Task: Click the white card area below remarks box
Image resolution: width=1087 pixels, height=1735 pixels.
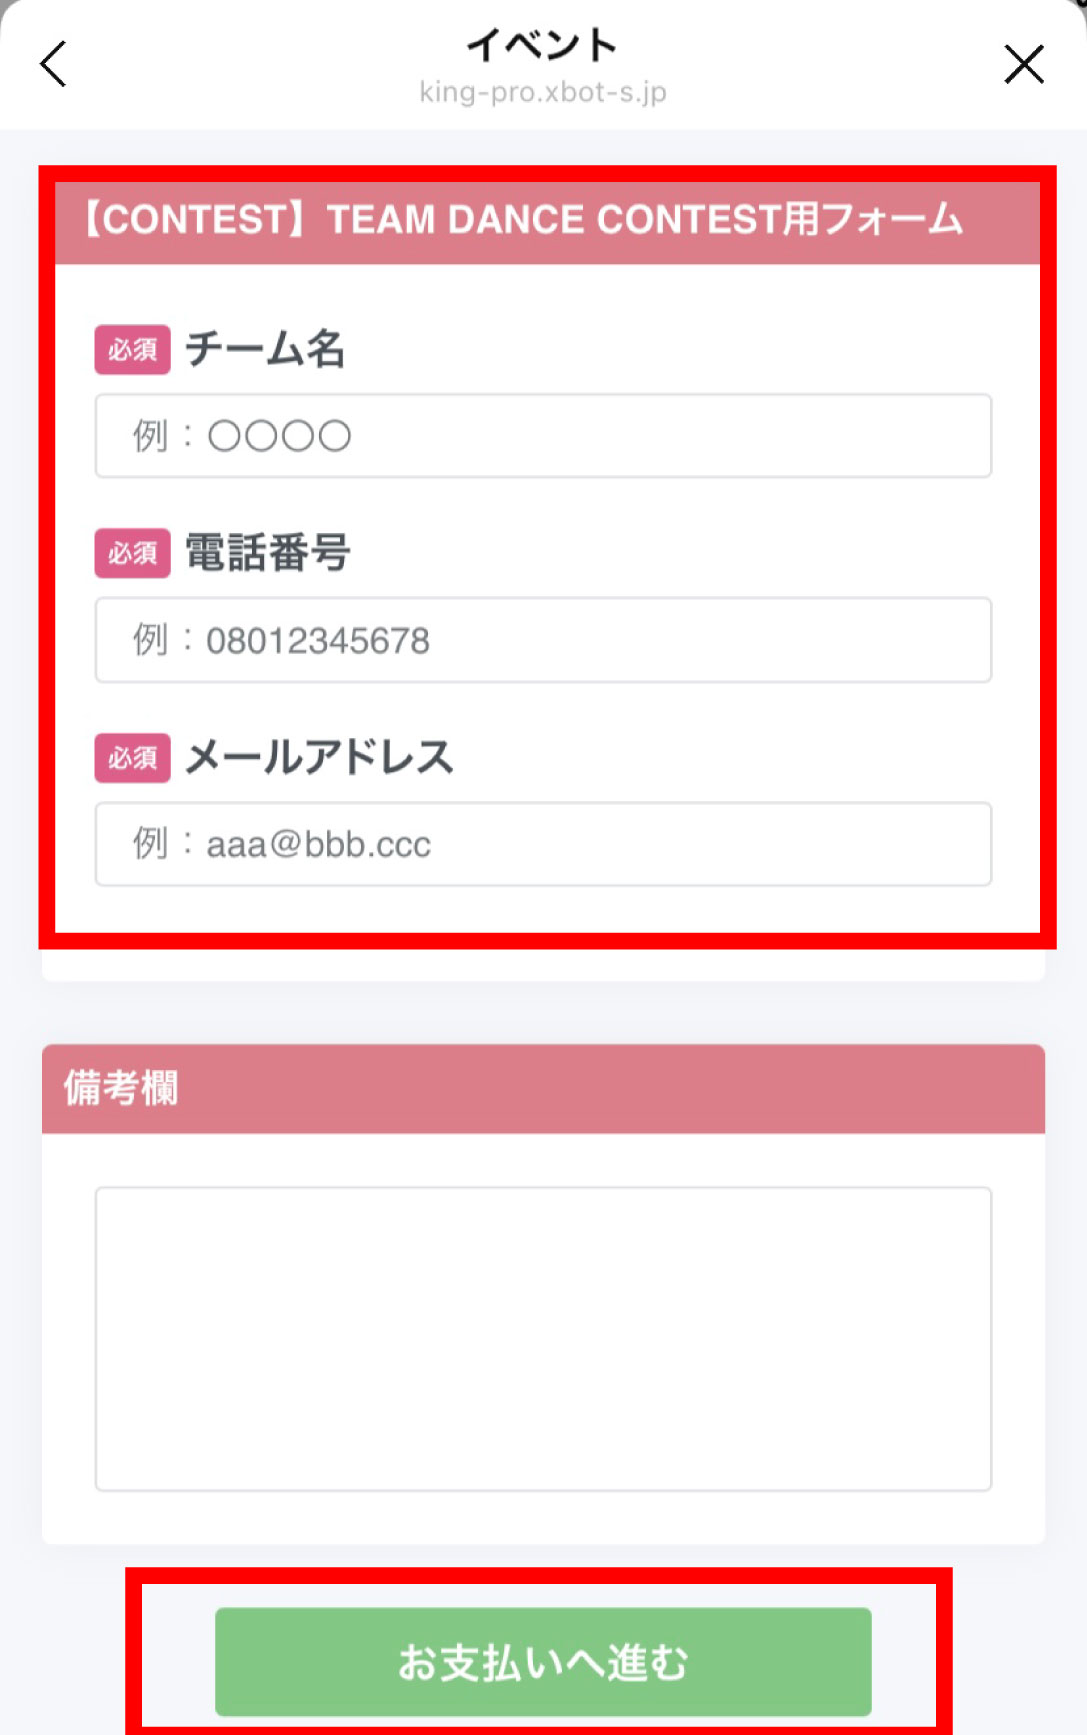Action: point(543,1518)
